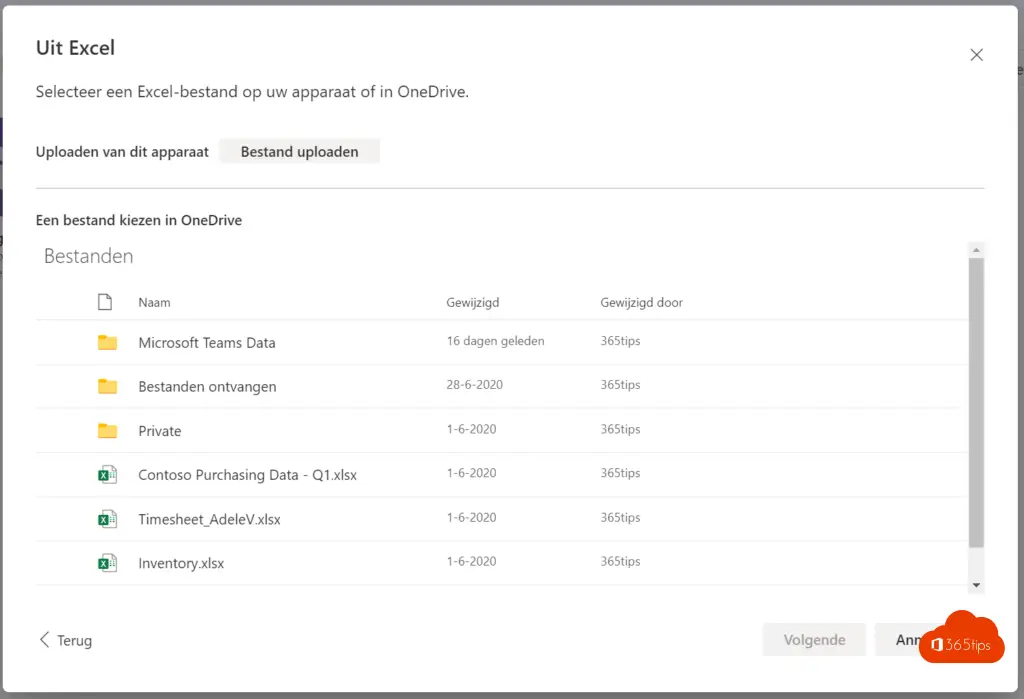This screenshot has height=699, width=1024.
Task: Click the Excel icon for Contoso Purchasing Data
Action: [107, 474]
